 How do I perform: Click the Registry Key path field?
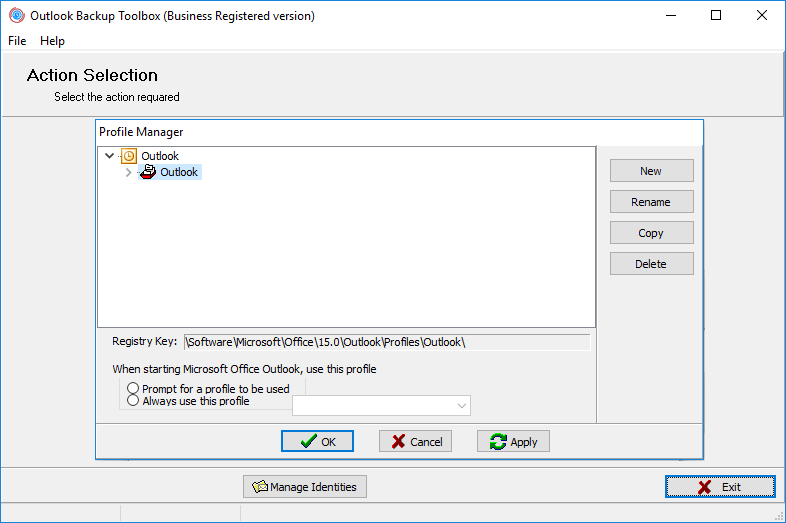click(386, 342)
